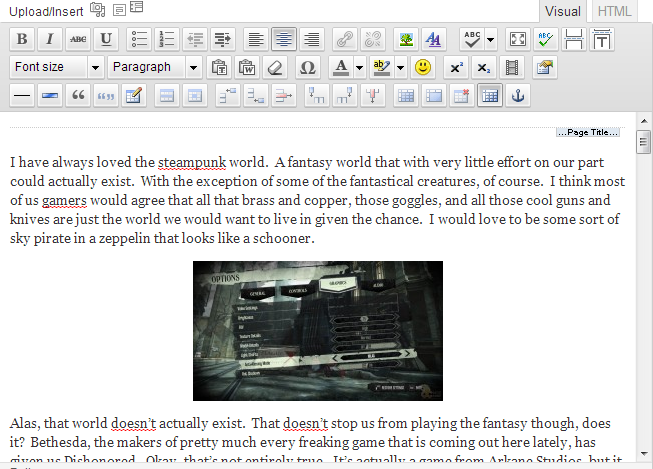Insert a page break
653x469 pixels.
pos(574,39)
